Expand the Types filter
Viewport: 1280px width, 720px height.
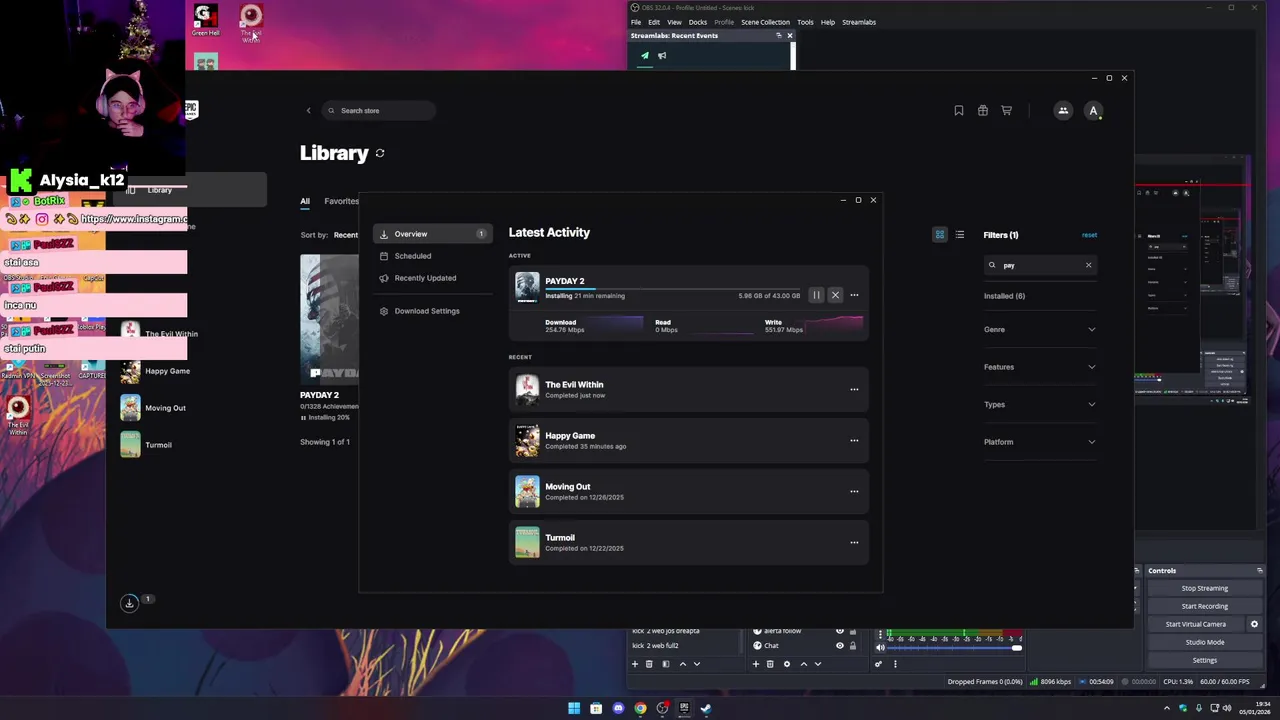[1040, 405]
